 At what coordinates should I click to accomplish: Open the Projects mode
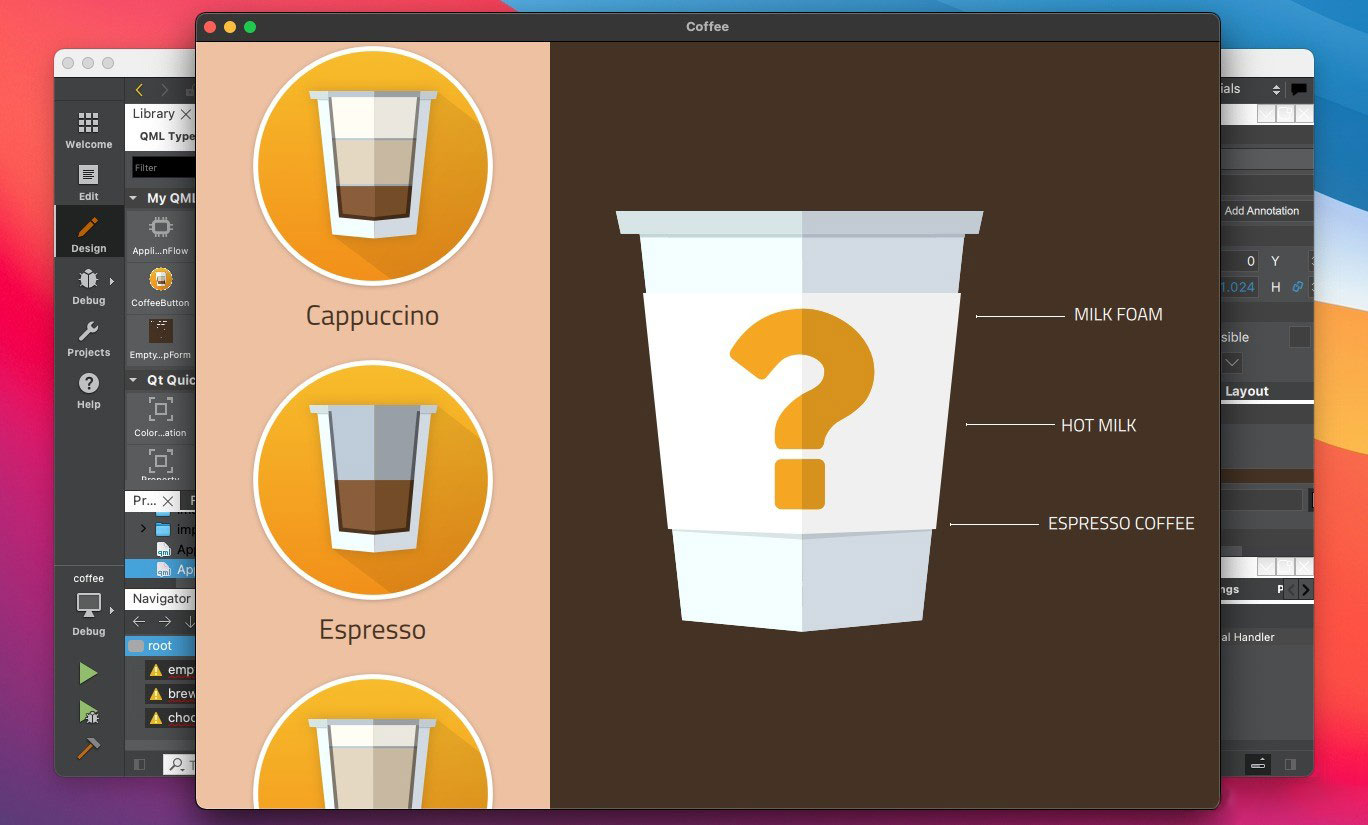pyautogui.click(x=88, y=338)
